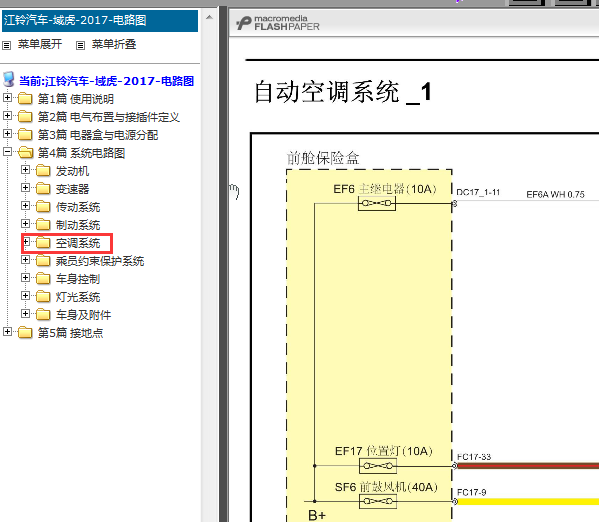Viewport: 599px width, 522px height.
Task: Expand the 发动机 subfolder
Action: coord(25,169)
